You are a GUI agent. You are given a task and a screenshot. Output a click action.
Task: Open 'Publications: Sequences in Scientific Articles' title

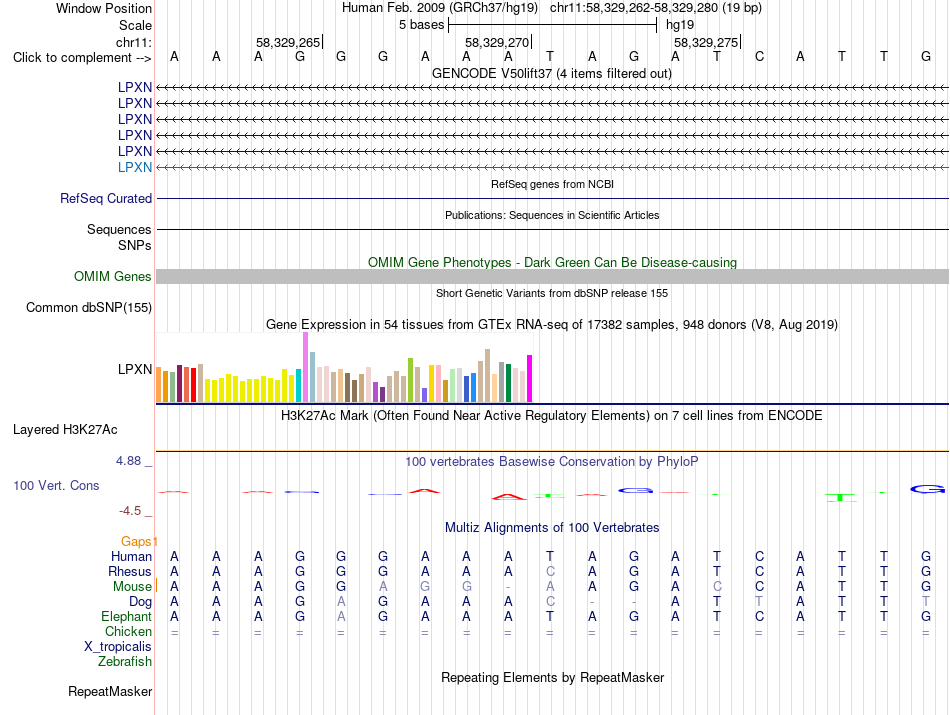(552, 215)
